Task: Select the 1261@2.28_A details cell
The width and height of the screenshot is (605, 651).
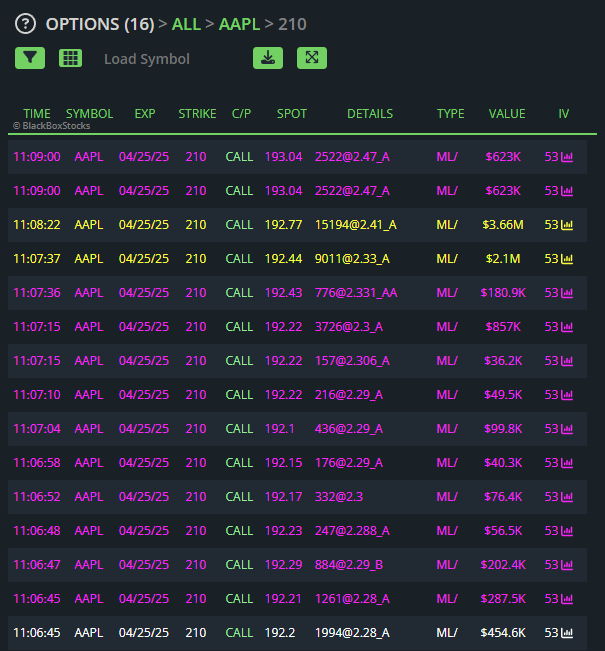Action: [x=352, y=599]
